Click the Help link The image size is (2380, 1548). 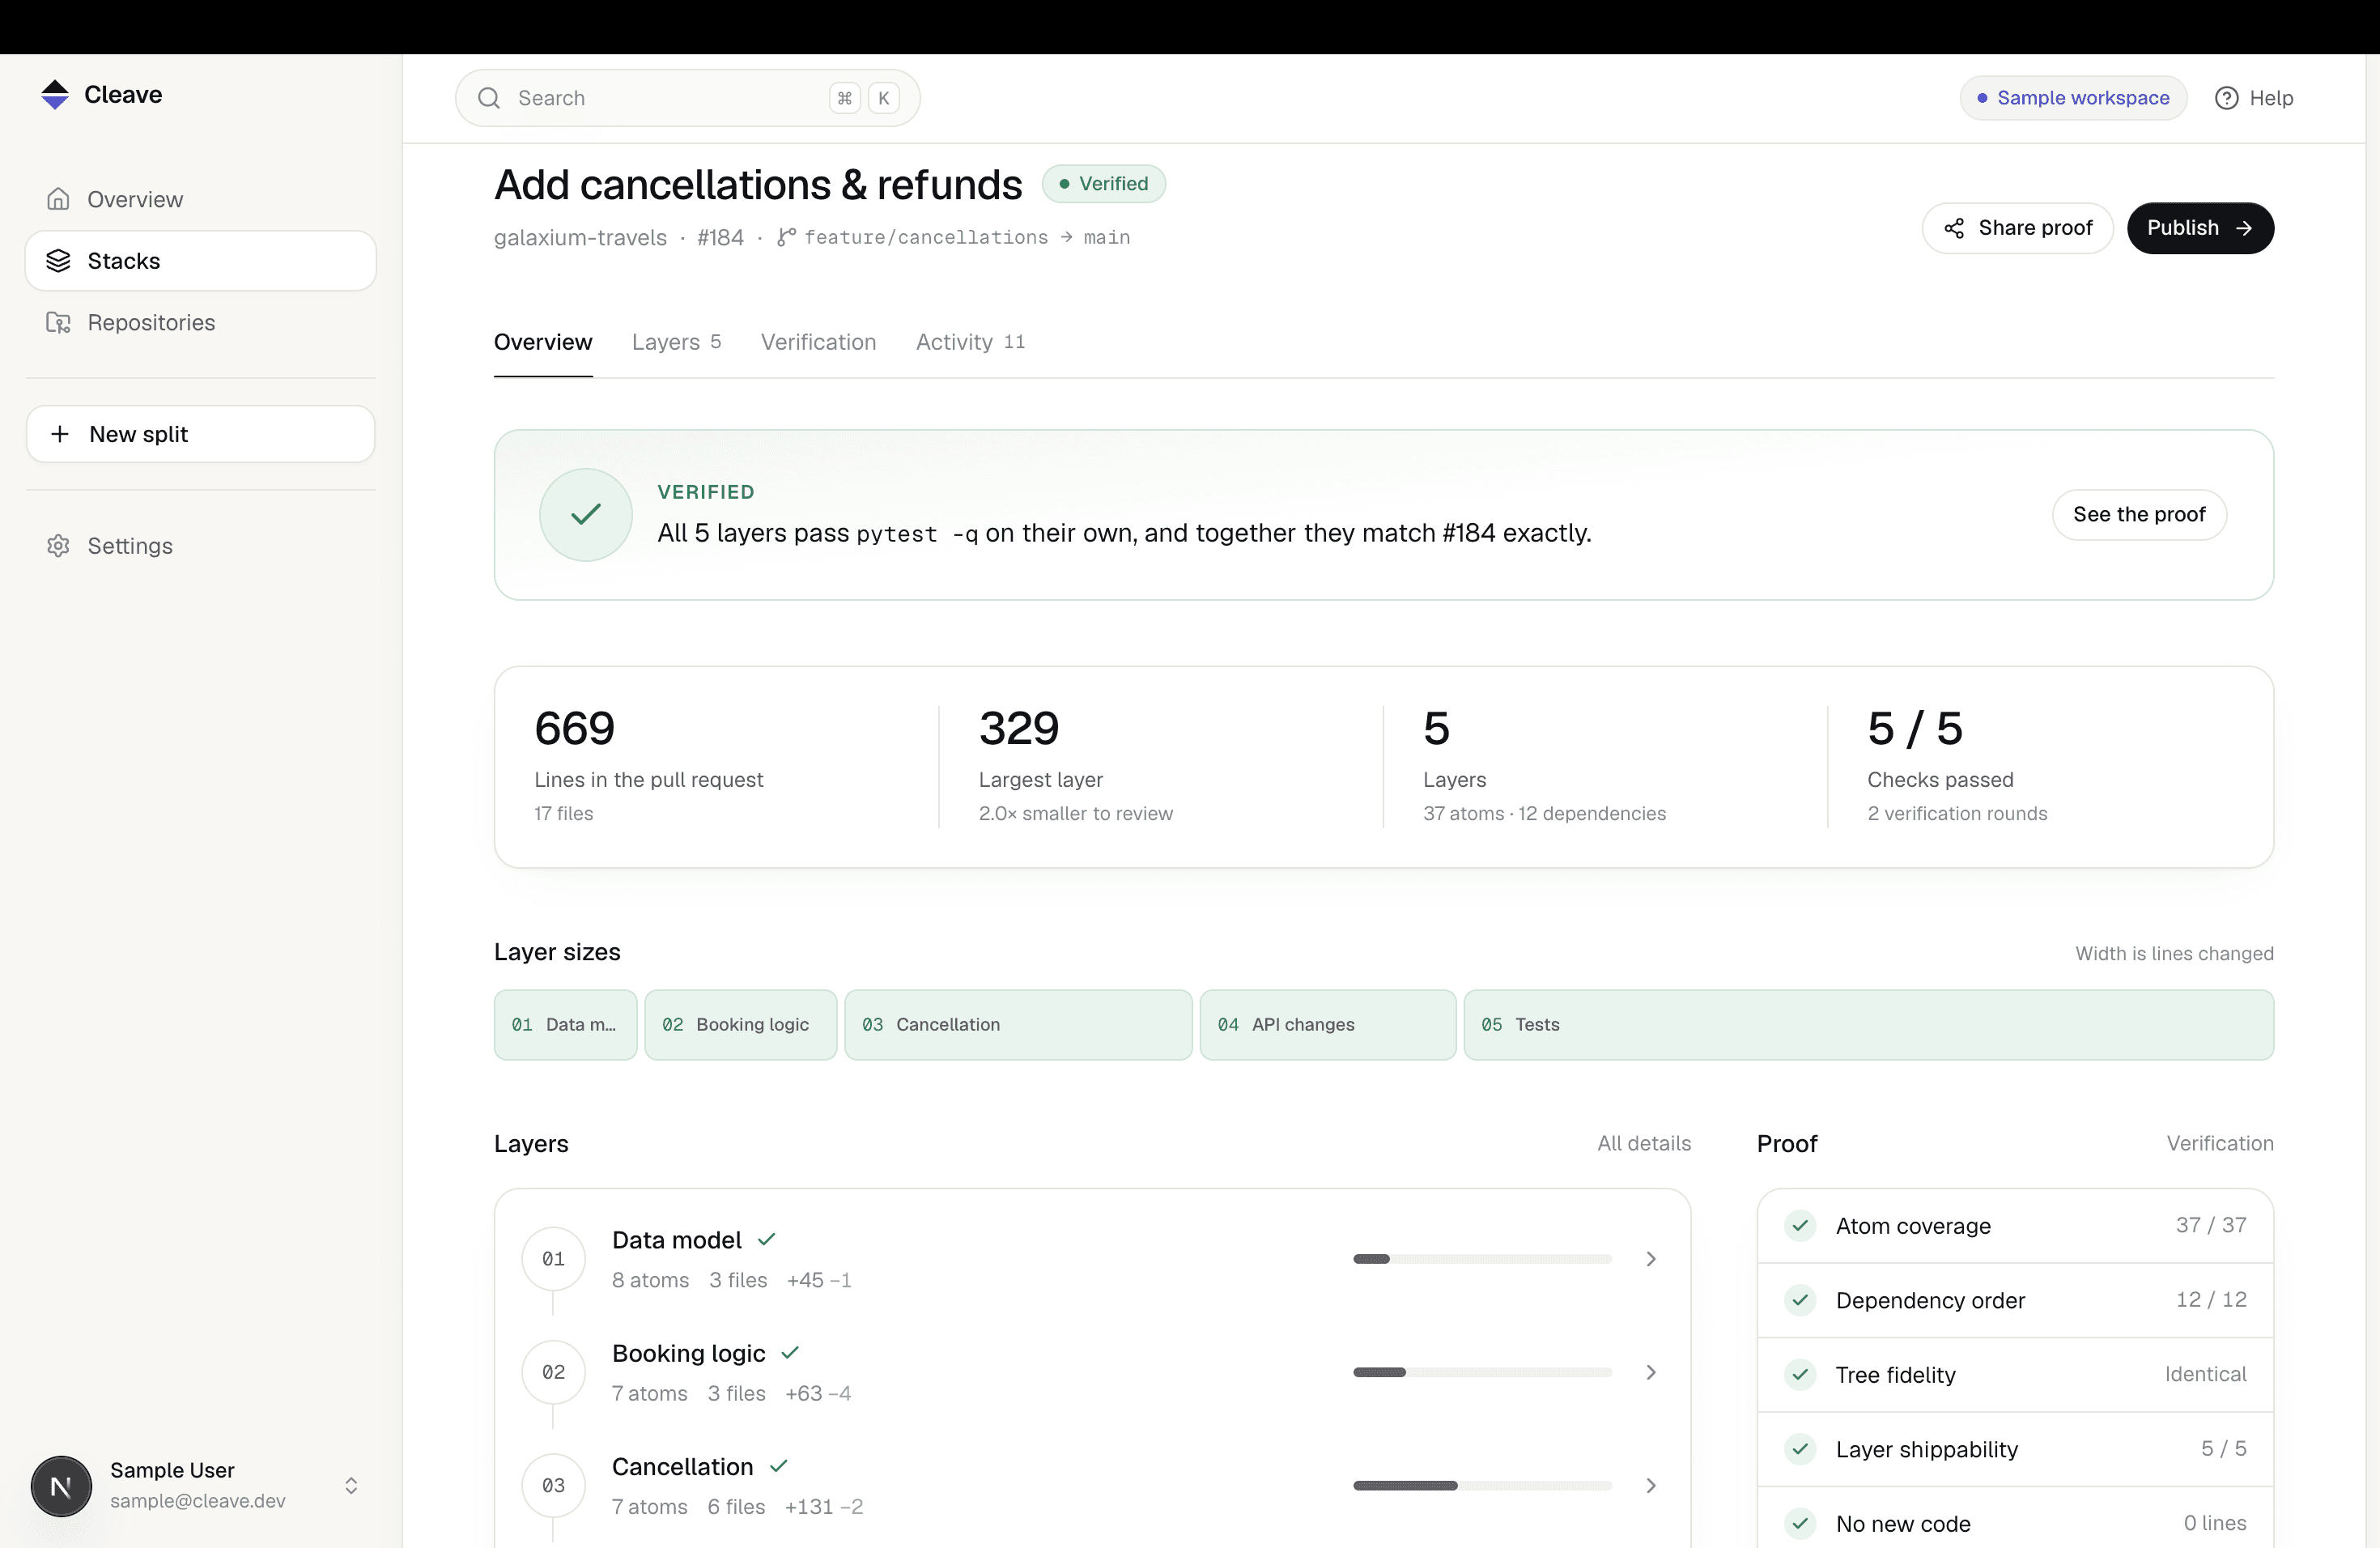[2254, 98]
